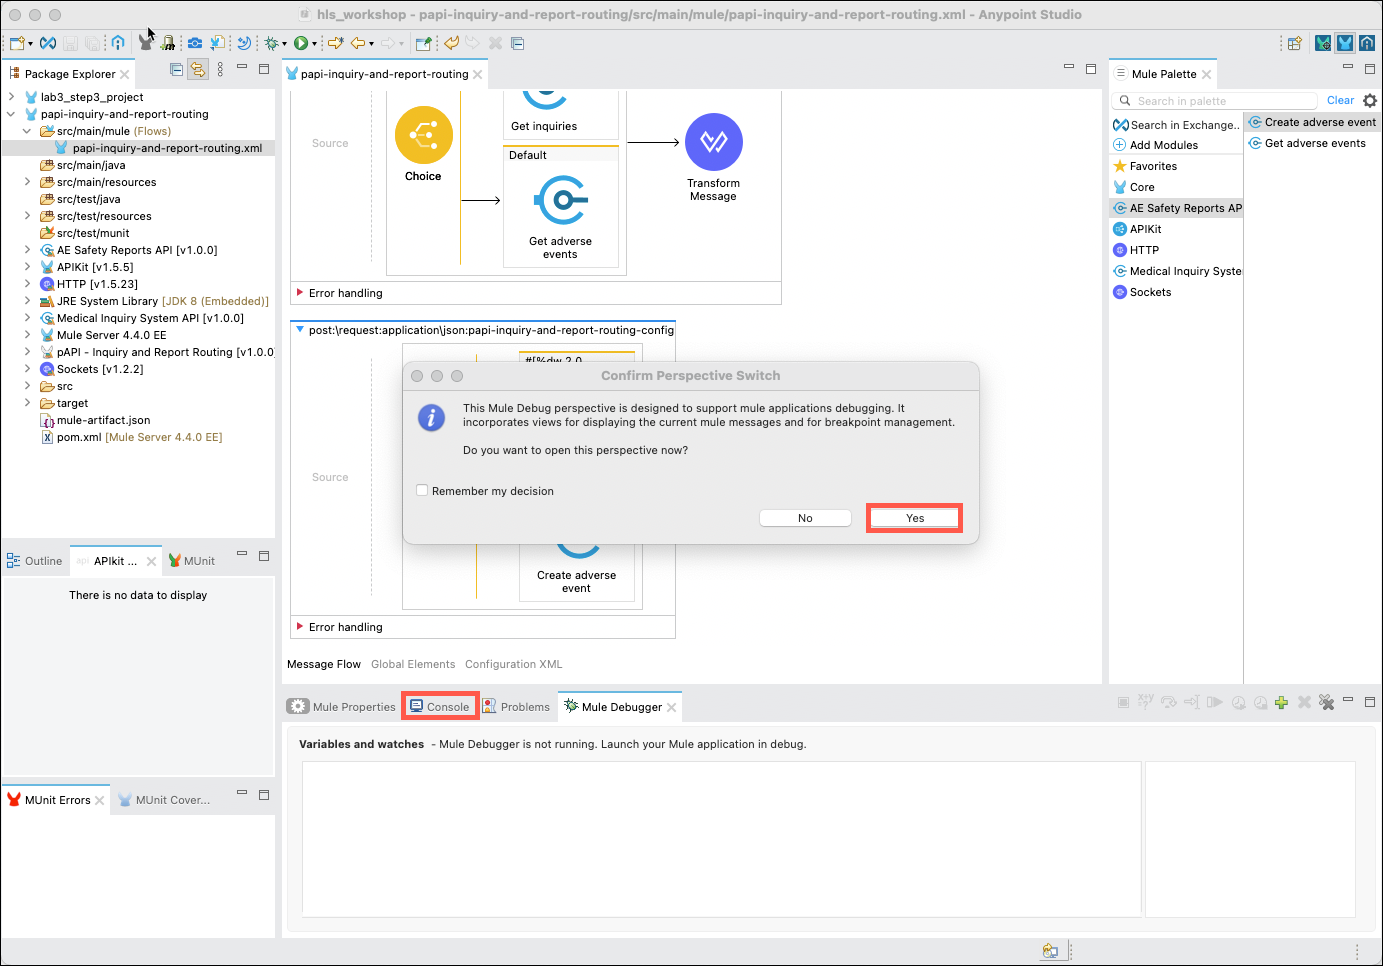Expand the target folder node
Screen dimensions: 1383x966
[27, 403]
